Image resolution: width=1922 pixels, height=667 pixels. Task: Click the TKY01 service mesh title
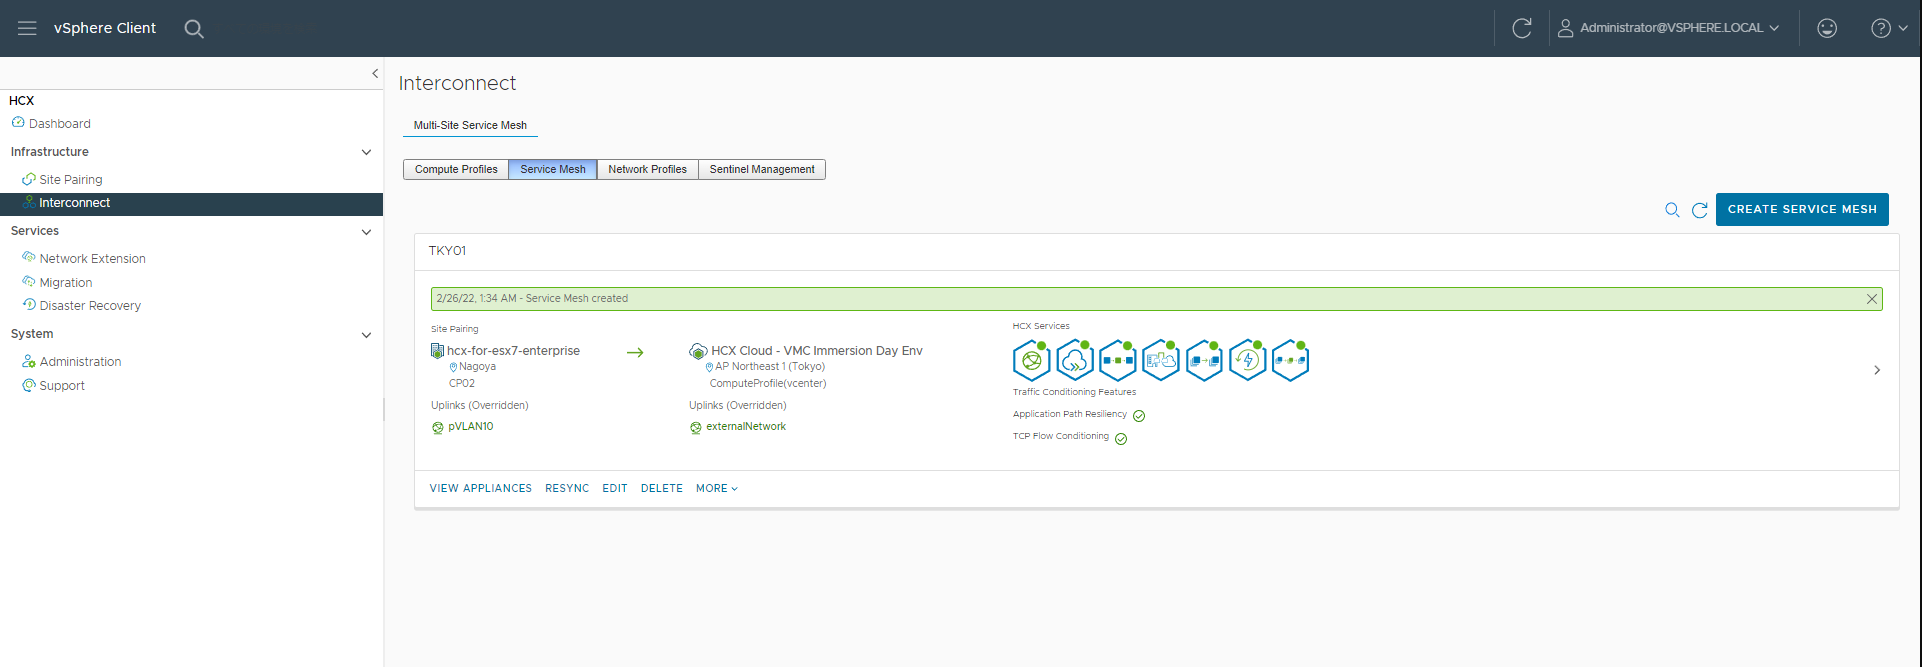coord(447,251)
